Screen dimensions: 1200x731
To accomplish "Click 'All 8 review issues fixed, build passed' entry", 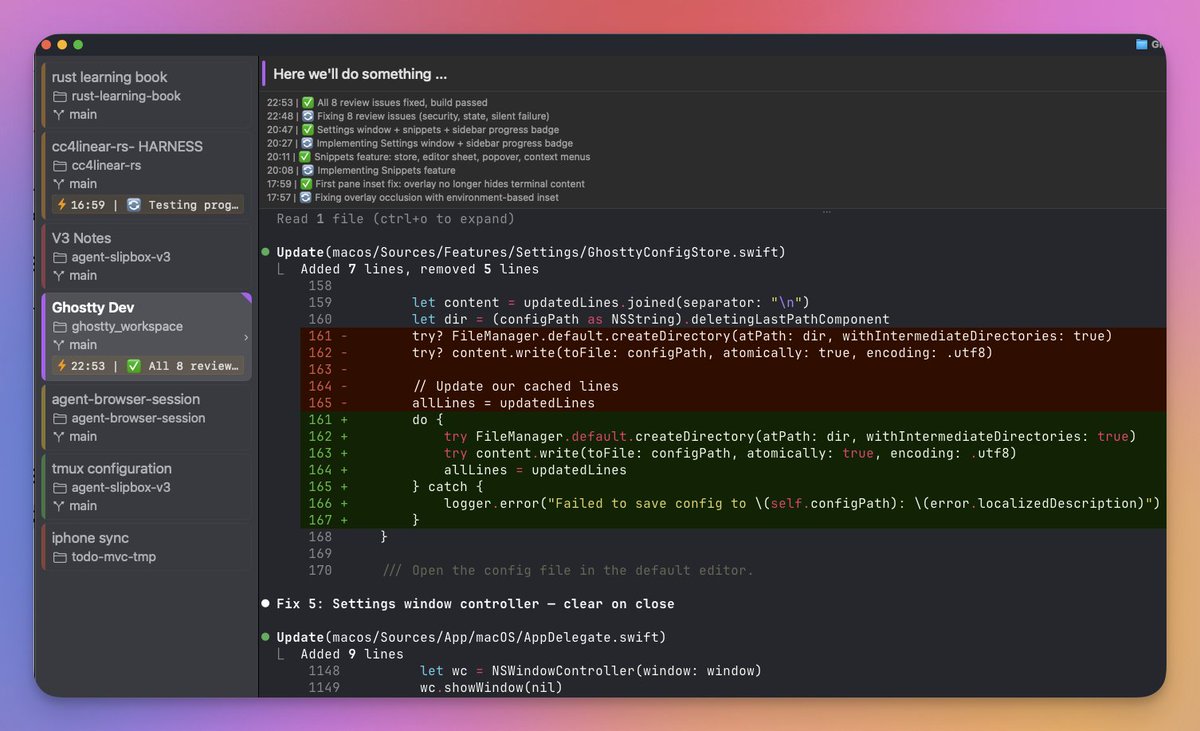I will point(402,103).
